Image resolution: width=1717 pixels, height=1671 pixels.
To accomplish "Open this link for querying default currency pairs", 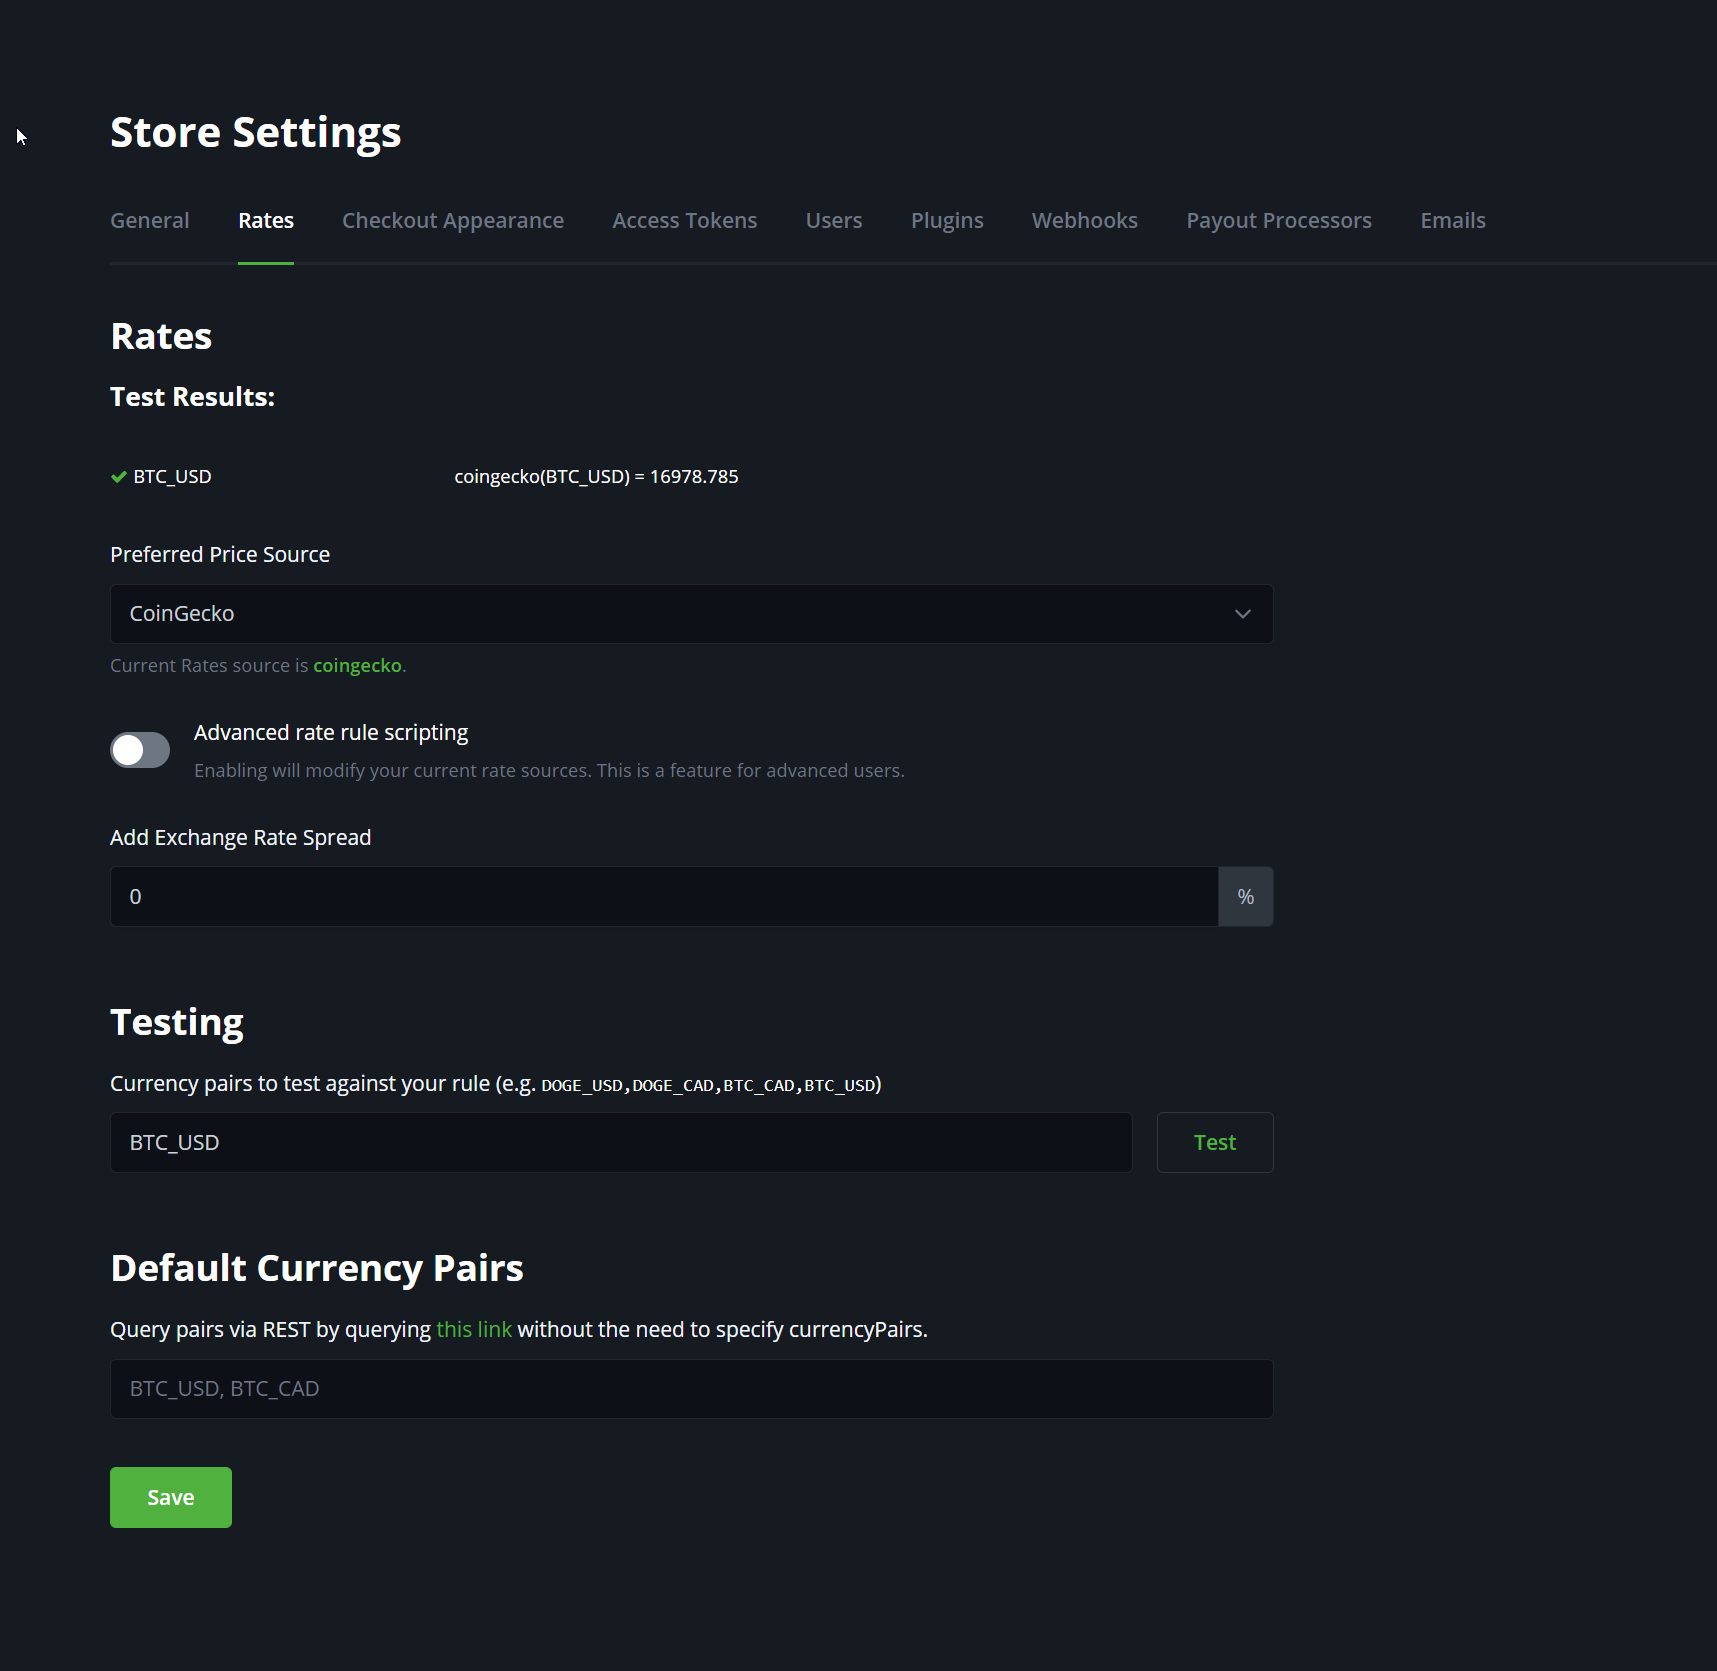I will click(473, 1329).
